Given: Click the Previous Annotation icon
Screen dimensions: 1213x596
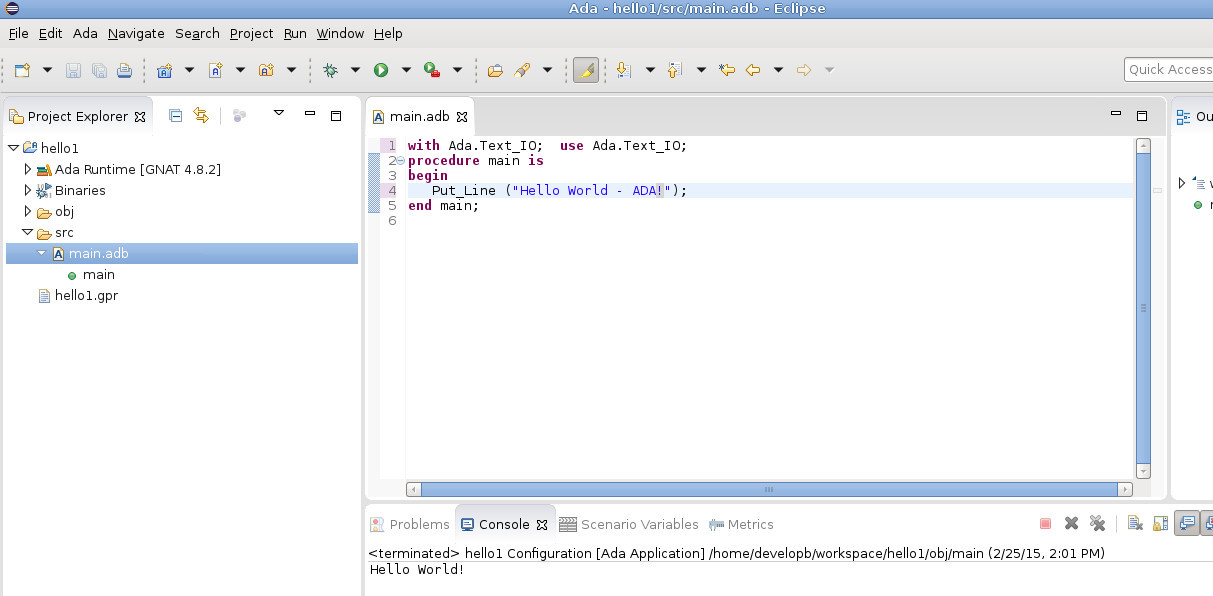Looking at the screenshot, I should [x=675, y=70].
